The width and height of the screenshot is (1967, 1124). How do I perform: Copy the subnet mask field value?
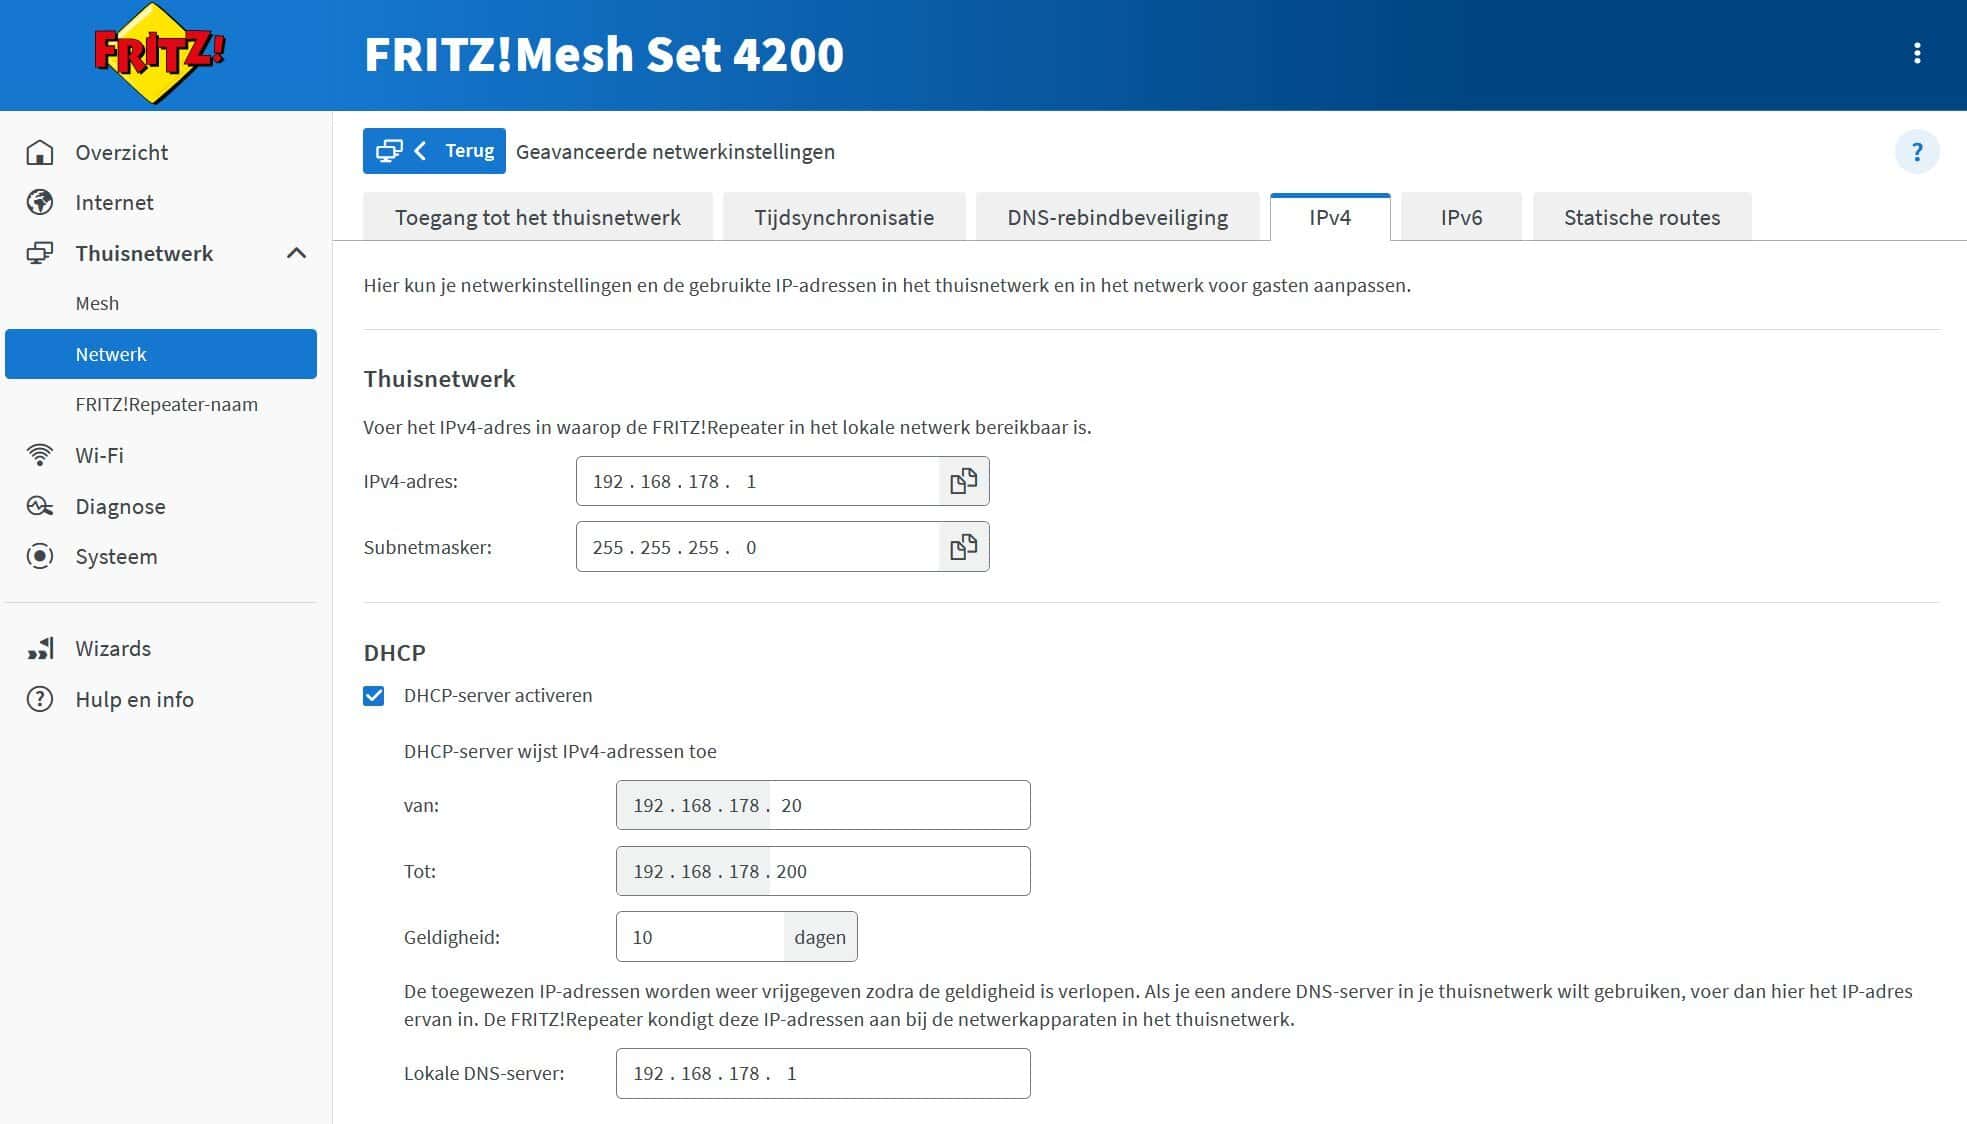[963, 547]
